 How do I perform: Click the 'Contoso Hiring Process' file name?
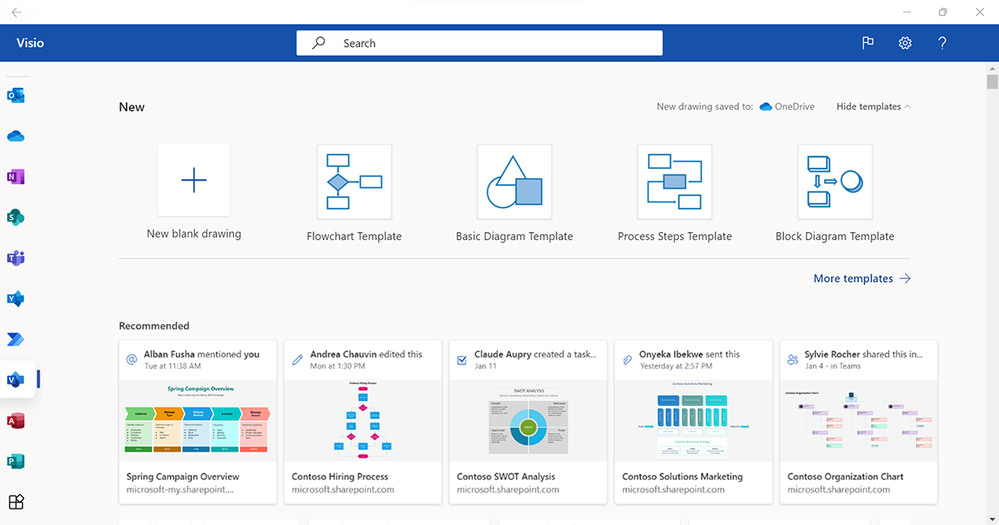[340, 477]
